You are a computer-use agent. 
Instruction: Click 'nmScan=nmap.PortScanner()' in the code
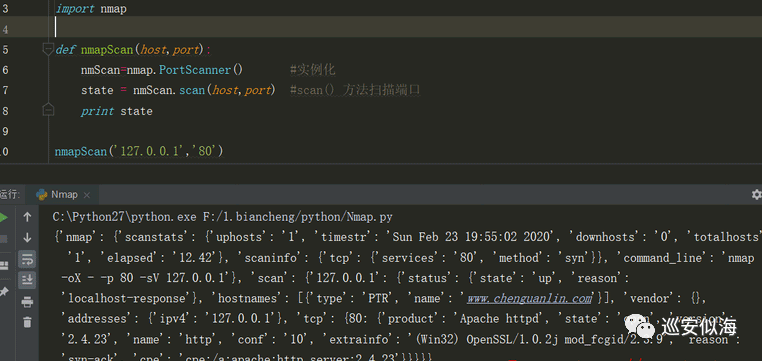click(x=162, y=70)
